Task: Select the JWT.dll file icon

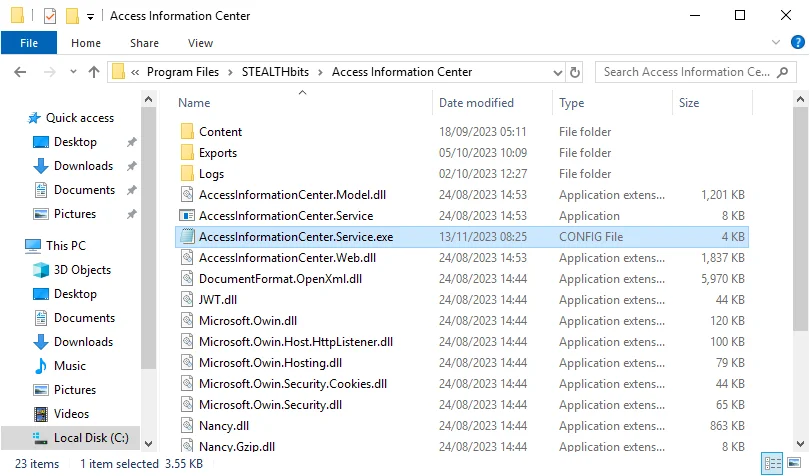Action: (x=187, y=300)
